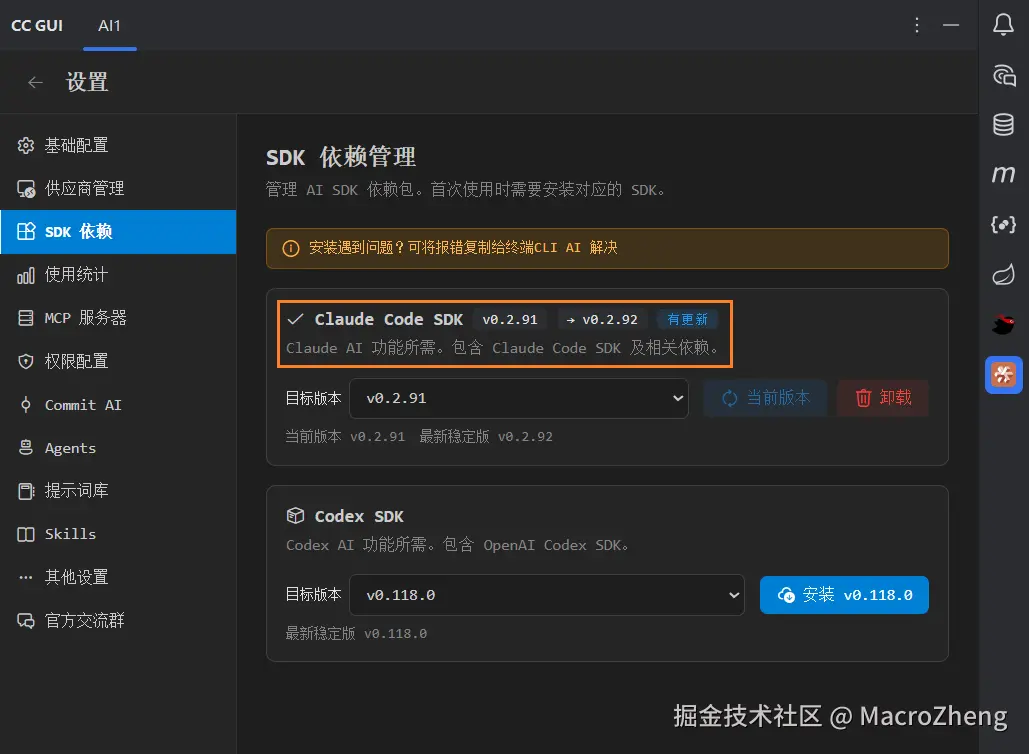Expand Claude Code SDK 目标版本 dropdown
Screen dimensions: 1029x754
point(518,398)
